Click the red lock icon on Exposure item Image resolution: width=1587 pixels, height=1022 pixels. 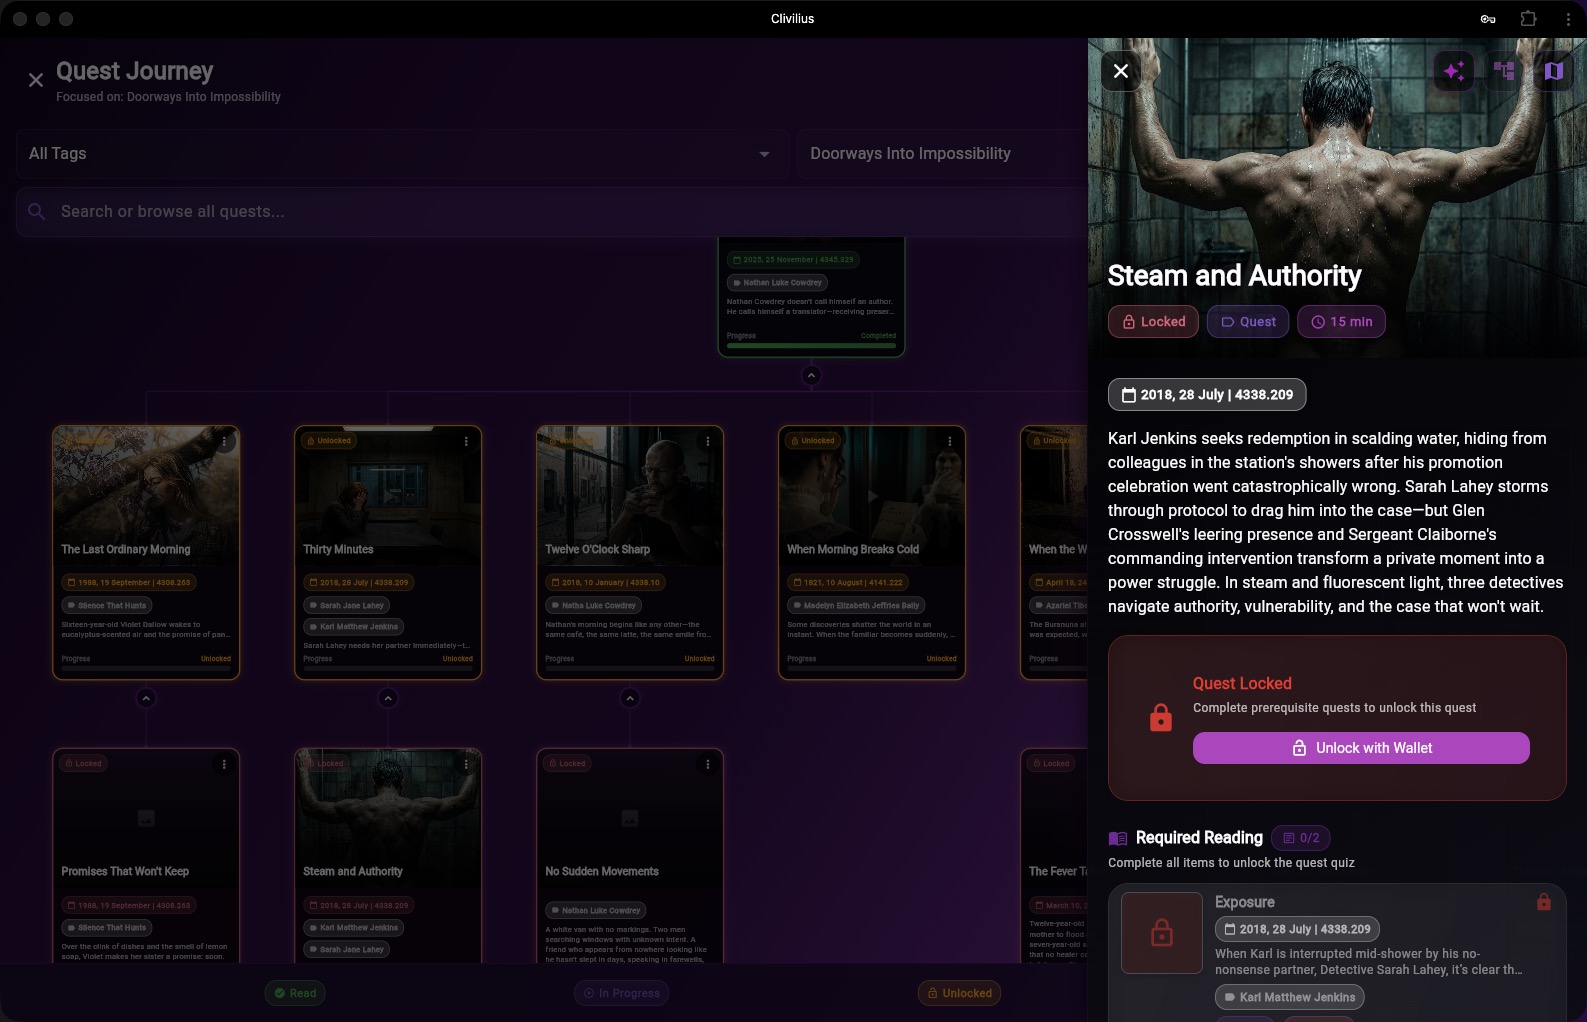[x=1544, y=902]
